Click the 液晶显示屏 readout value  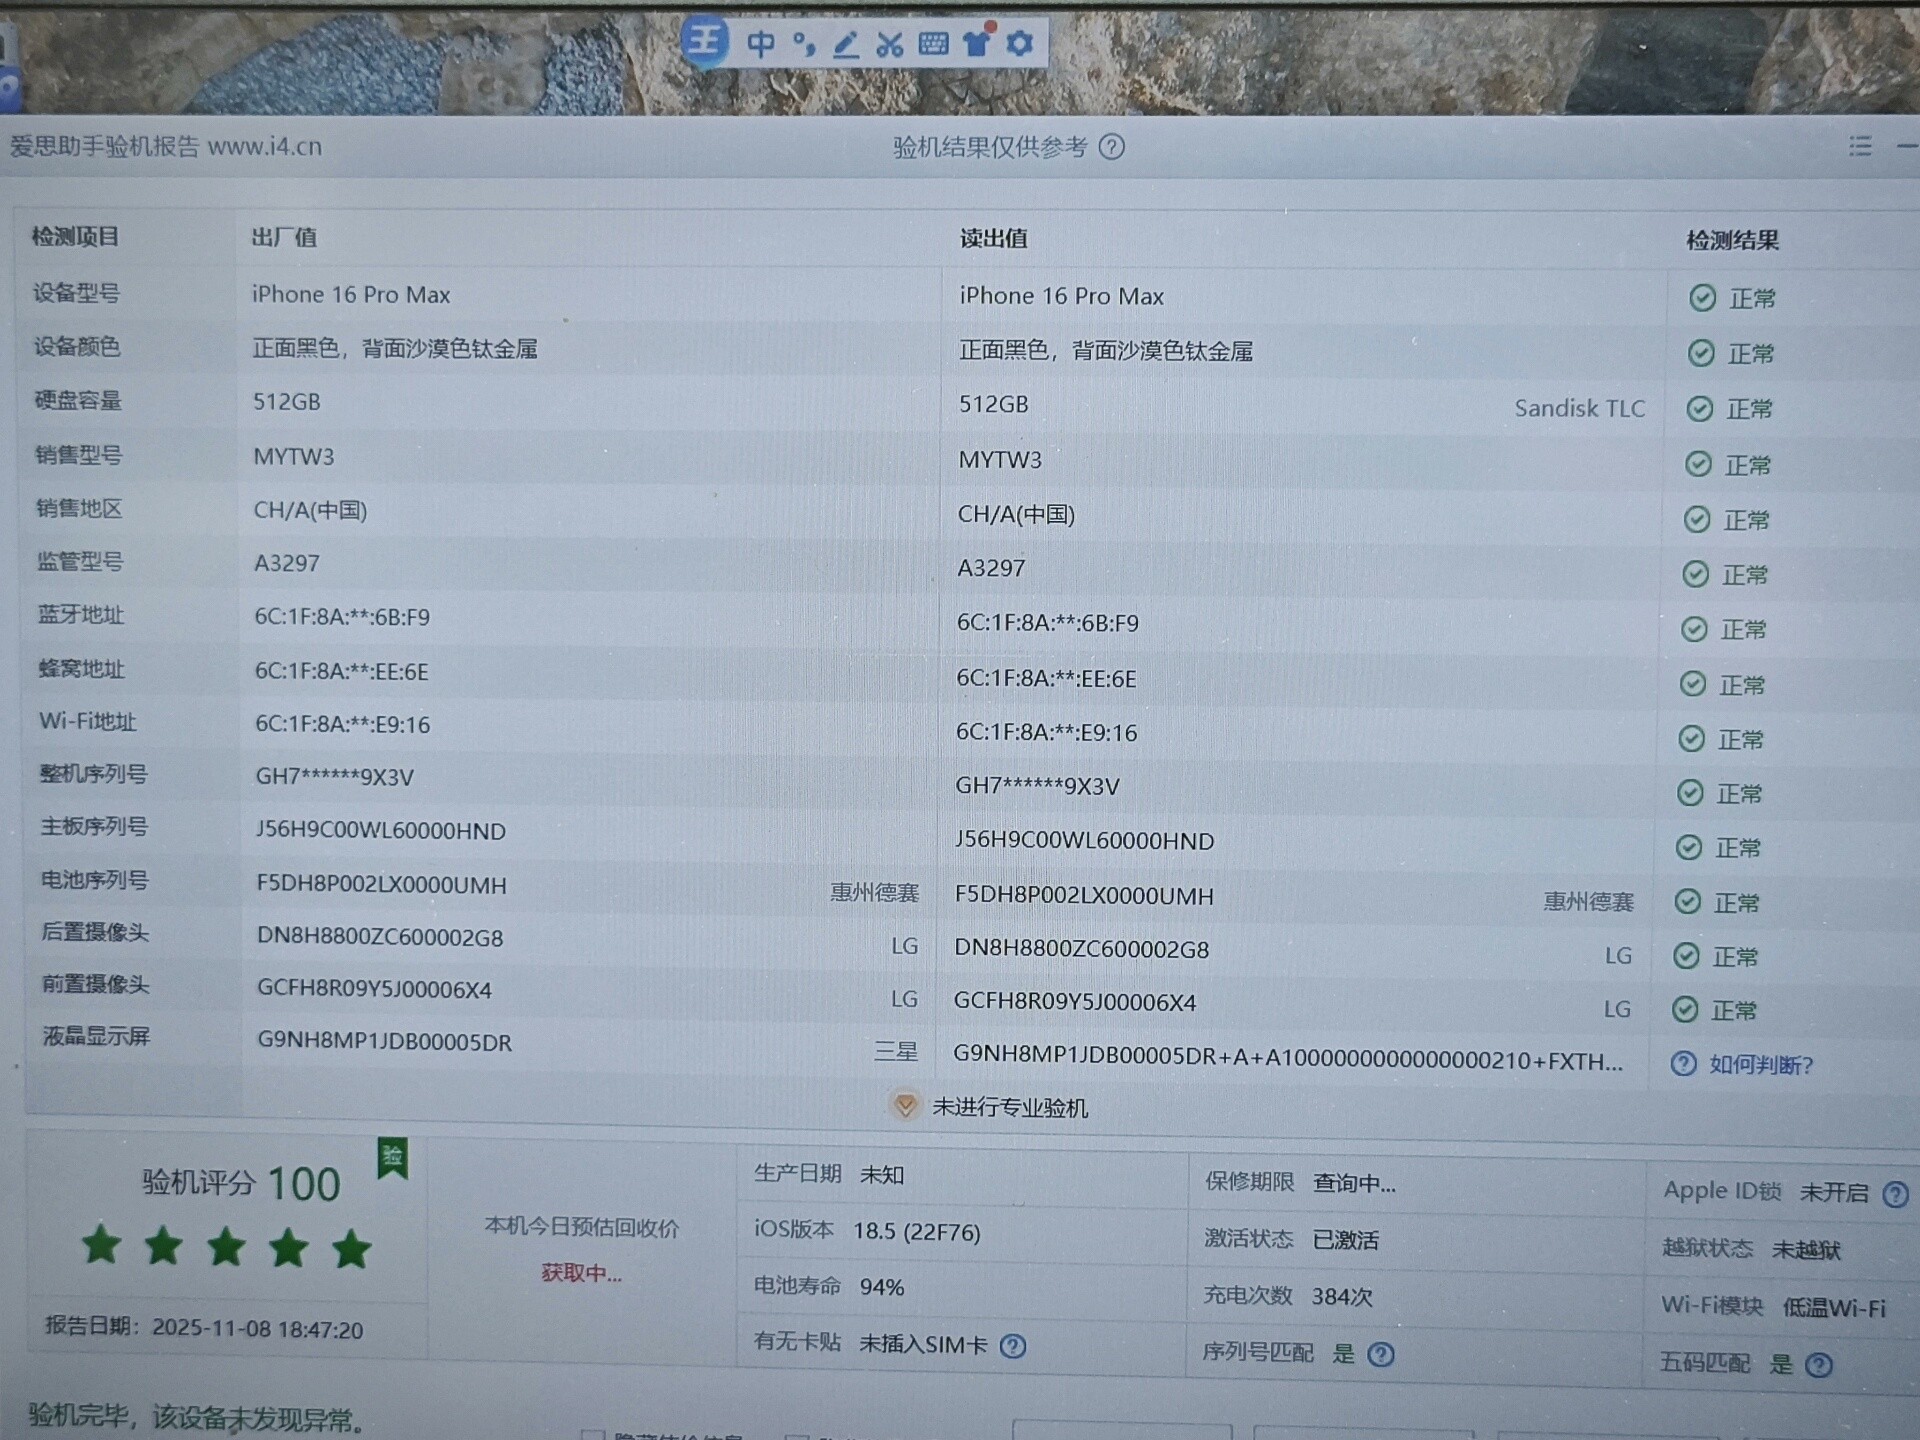pos(1286,1059)
